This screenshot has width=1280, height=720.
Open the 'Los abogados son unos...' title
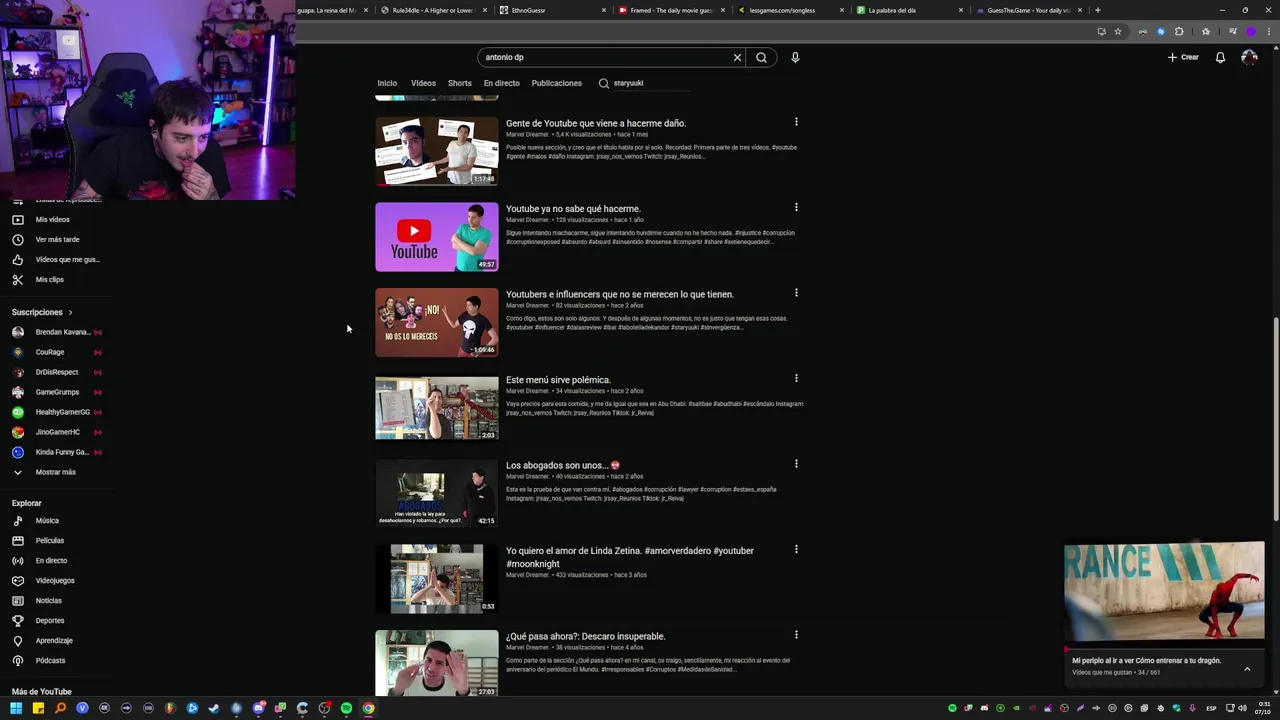[563, 465]
